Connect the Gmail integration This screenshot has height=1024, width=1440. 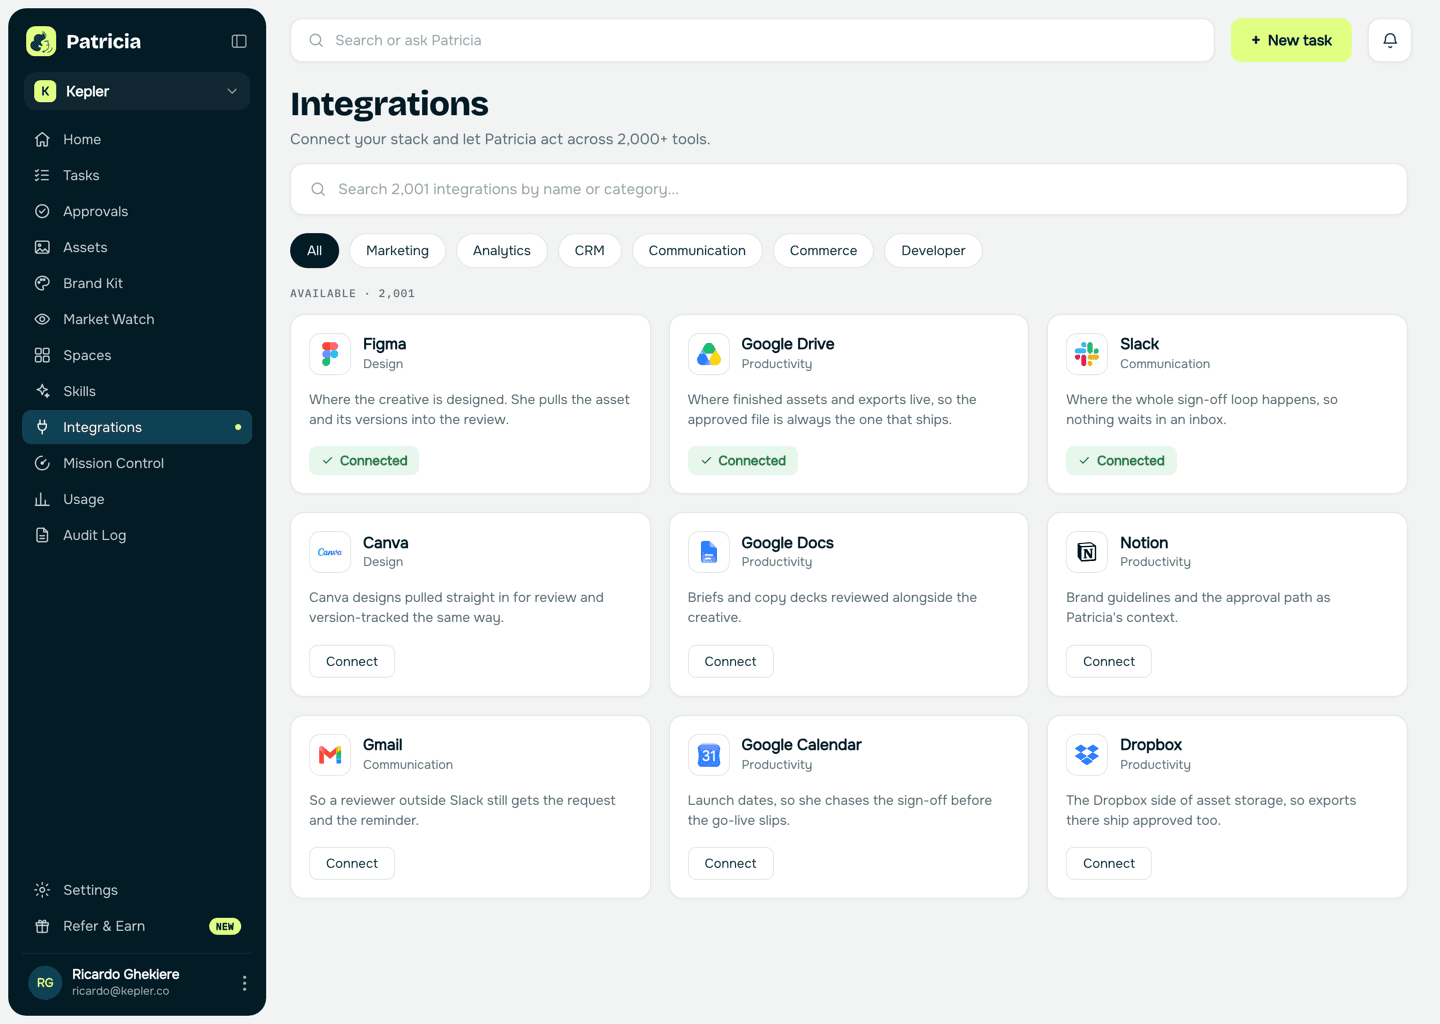(352, 863)
